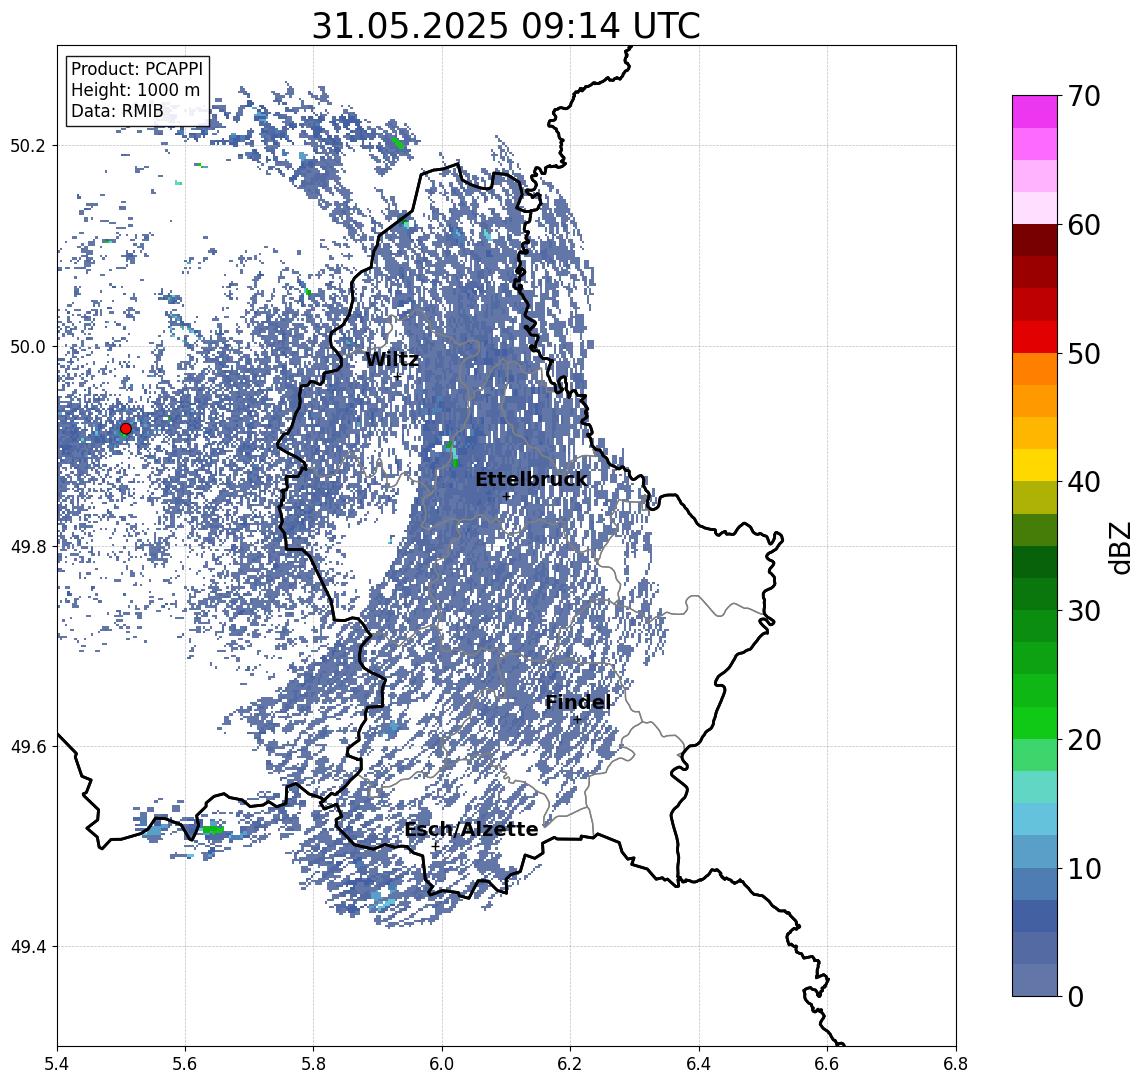Click the dark green colorbar segment near 30

point(1035,594)
